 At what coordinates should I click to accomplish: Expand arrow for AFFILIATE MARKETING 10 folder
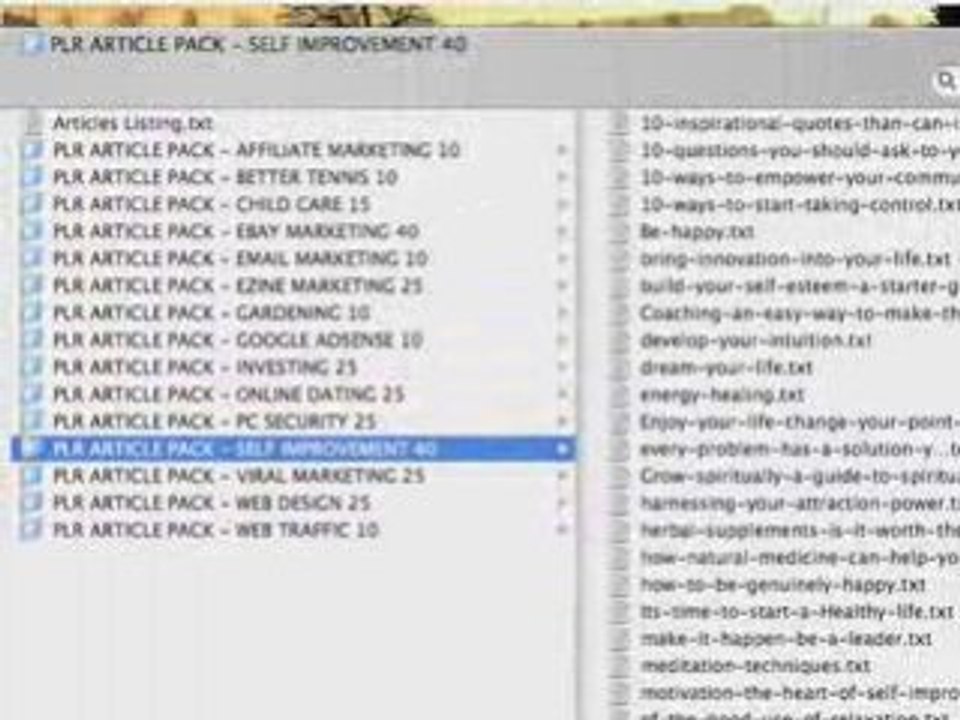tap(561, 150)
